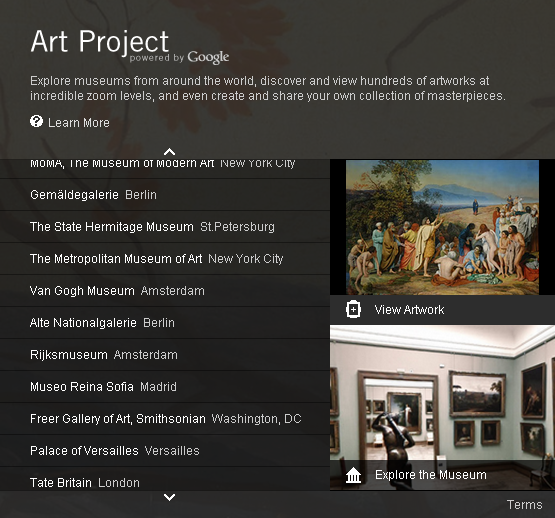The height and width of the screenshot is (518, 555).
Task: Select Alte Nationalgalerie Berlin
Action: coord(165,323)
